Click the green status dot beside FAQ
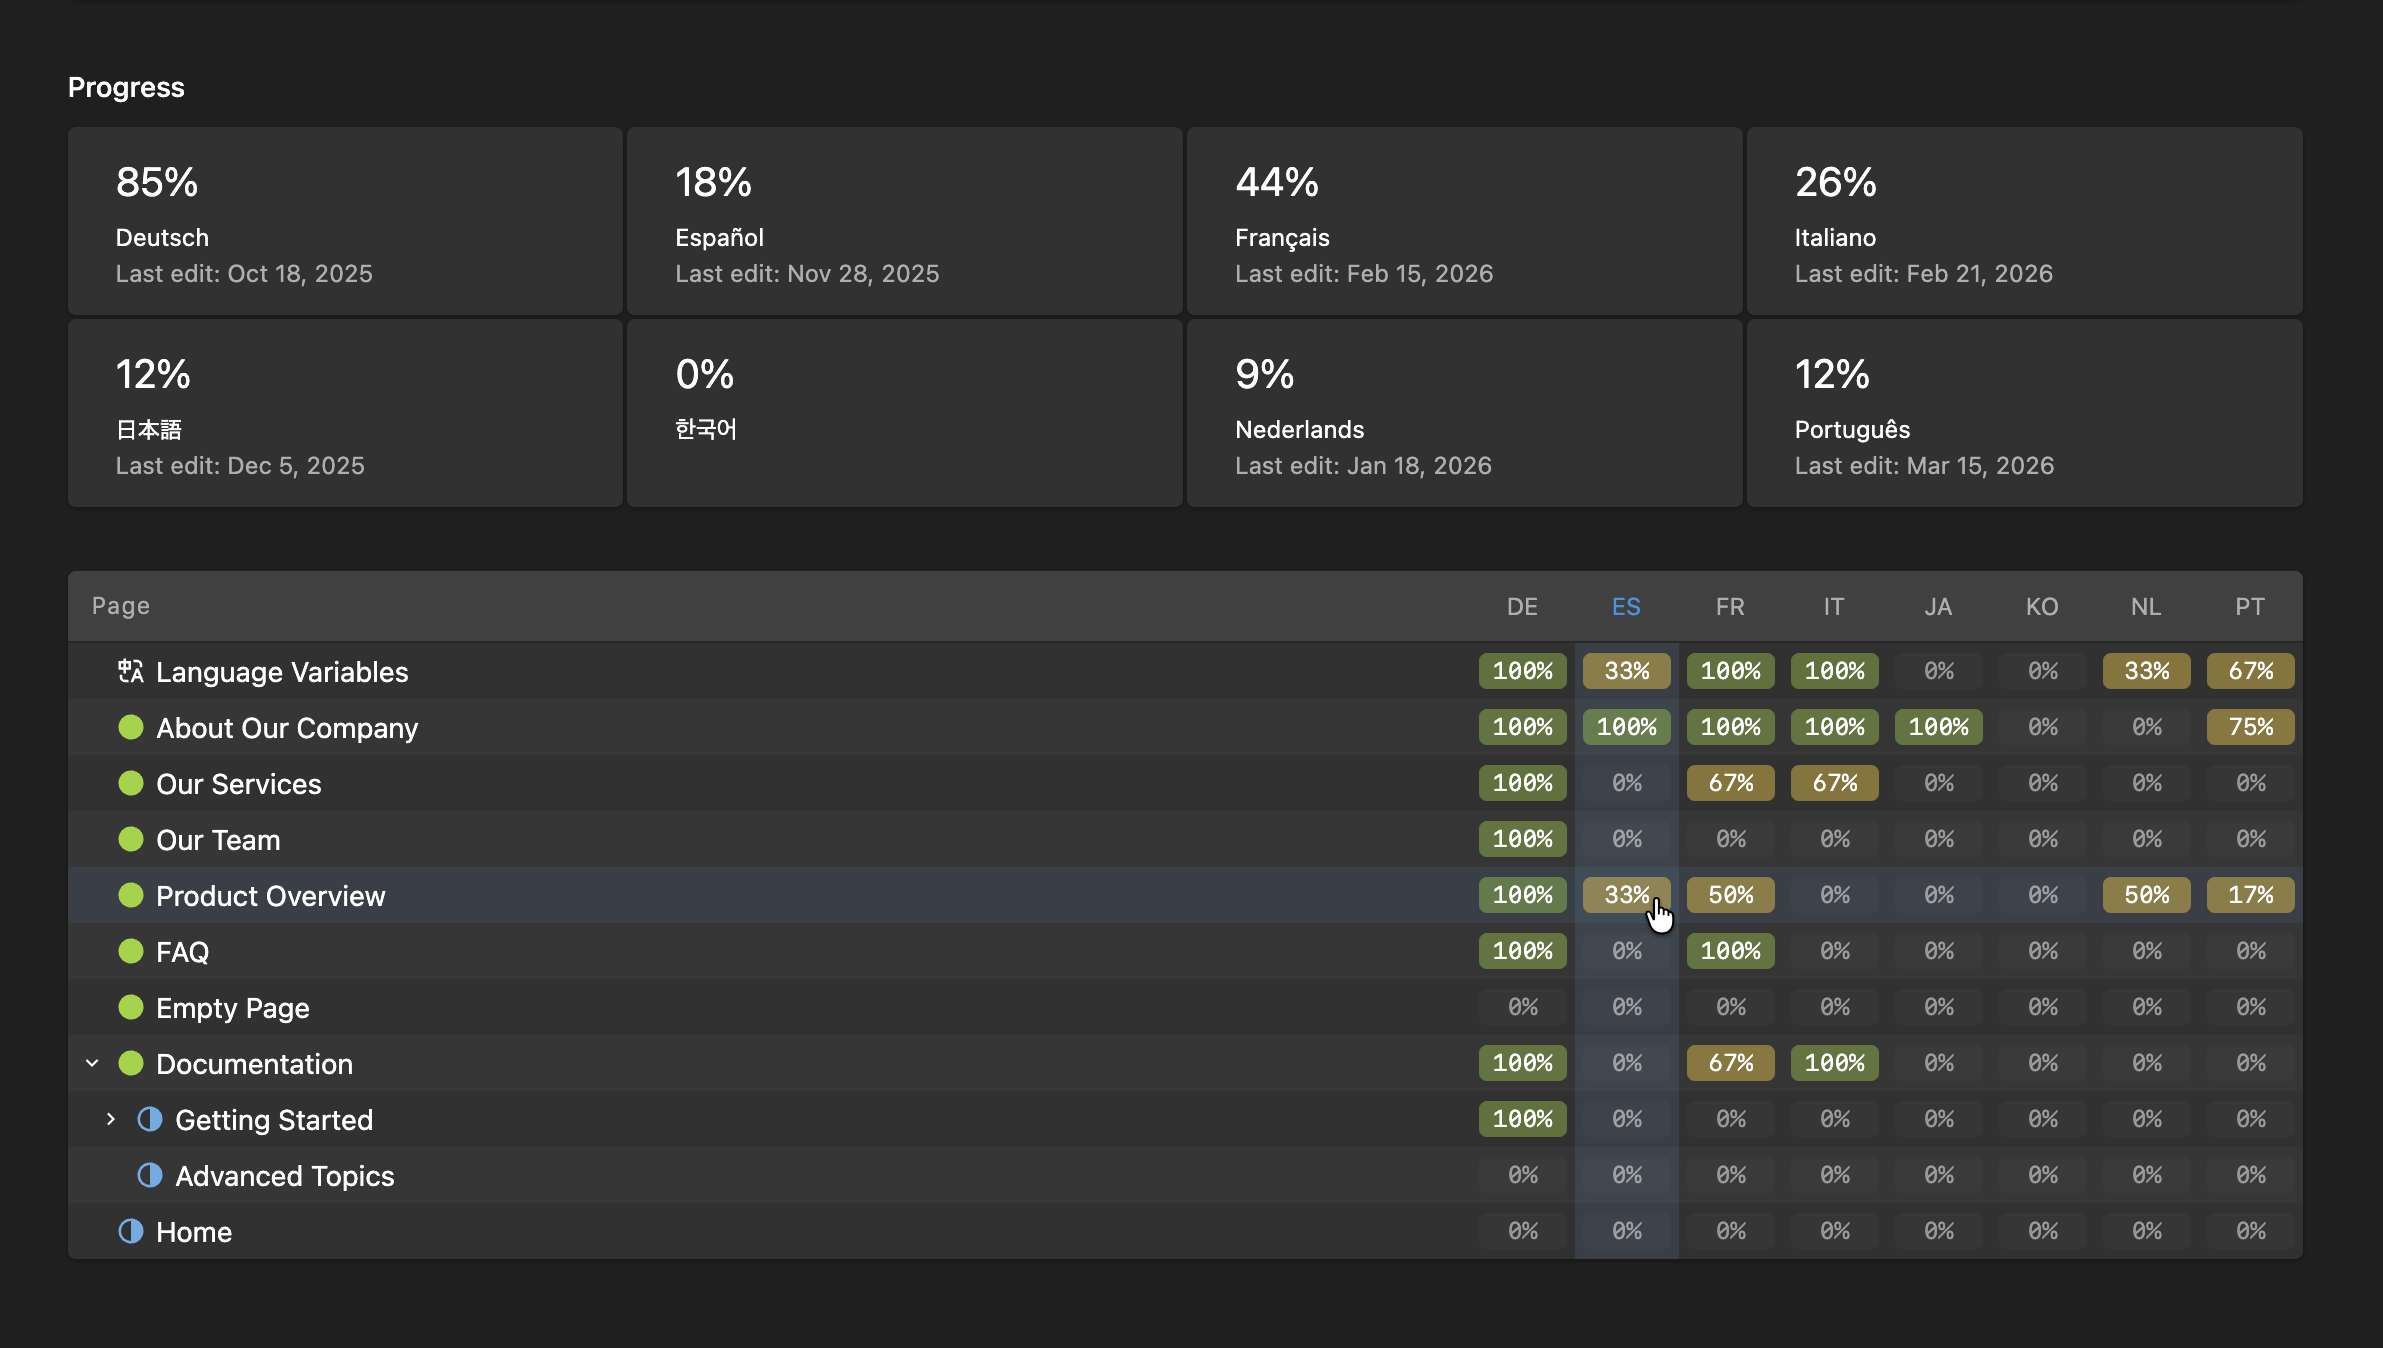2383x1348 pixels. point(131,951)
